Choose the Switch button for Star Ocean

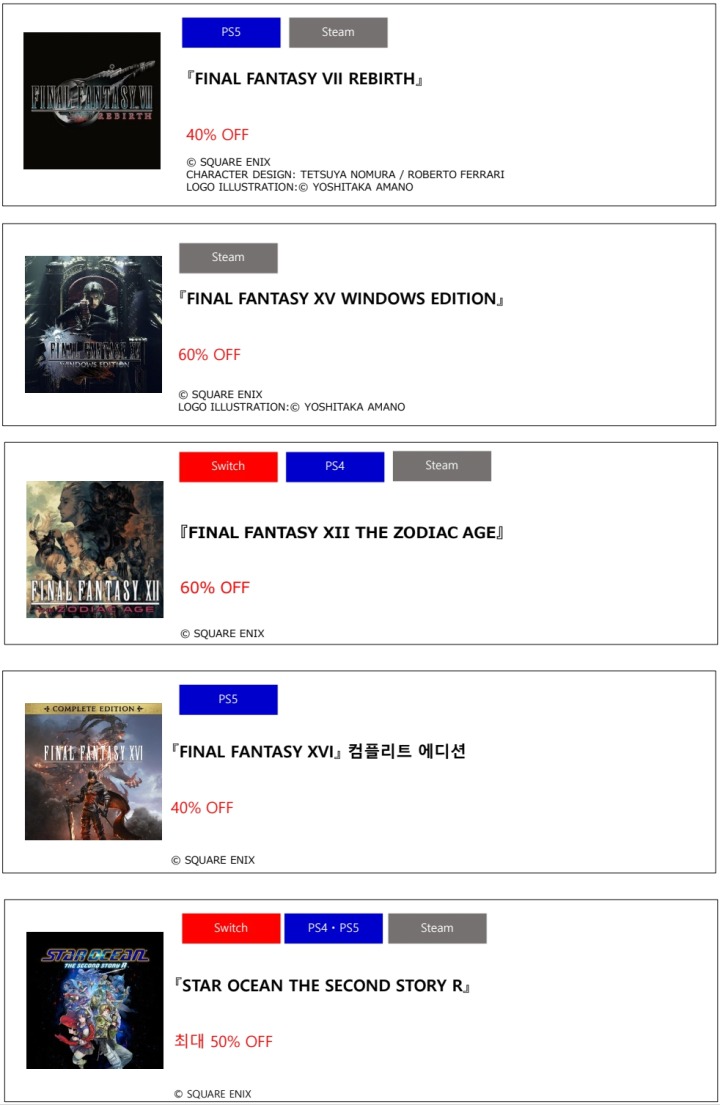pos(231,928)
